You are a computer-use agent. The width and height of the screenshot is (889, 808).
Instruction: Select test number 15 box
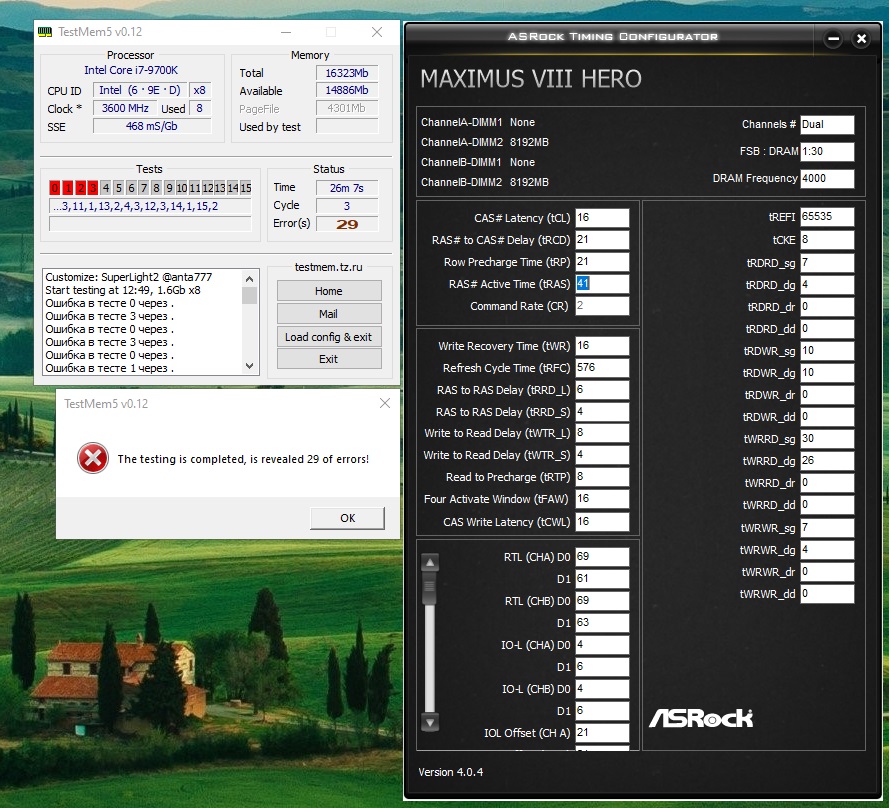coord(245,188)
